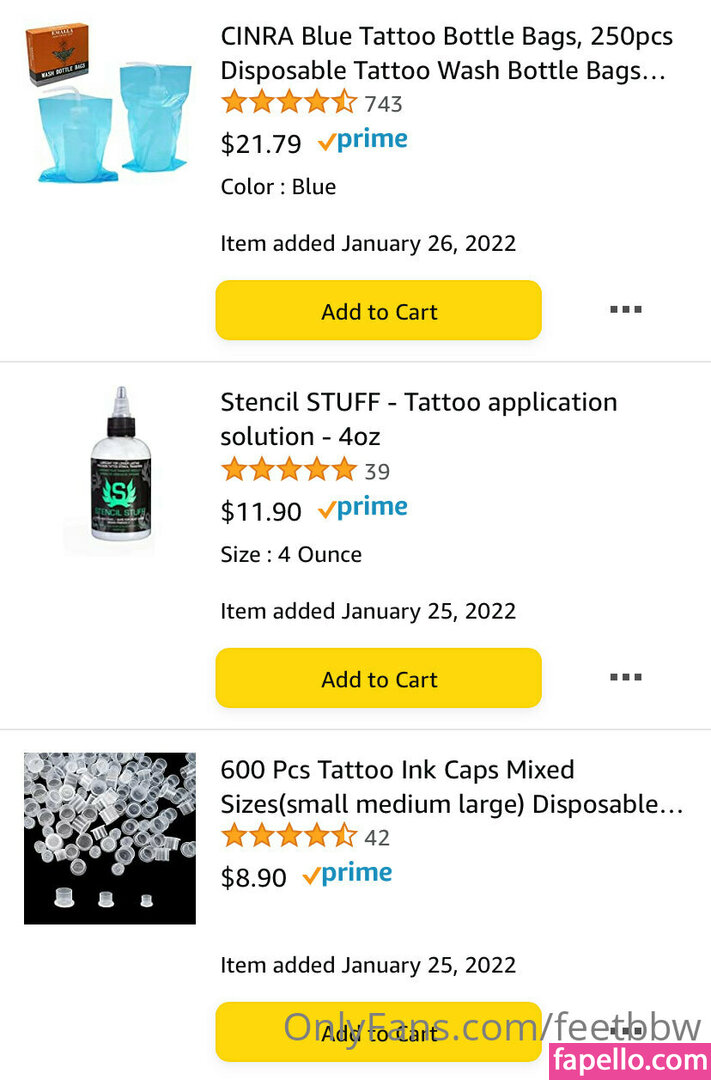
Task: View the 42 reviews for Ink Caps
Action: coord(377,838)
